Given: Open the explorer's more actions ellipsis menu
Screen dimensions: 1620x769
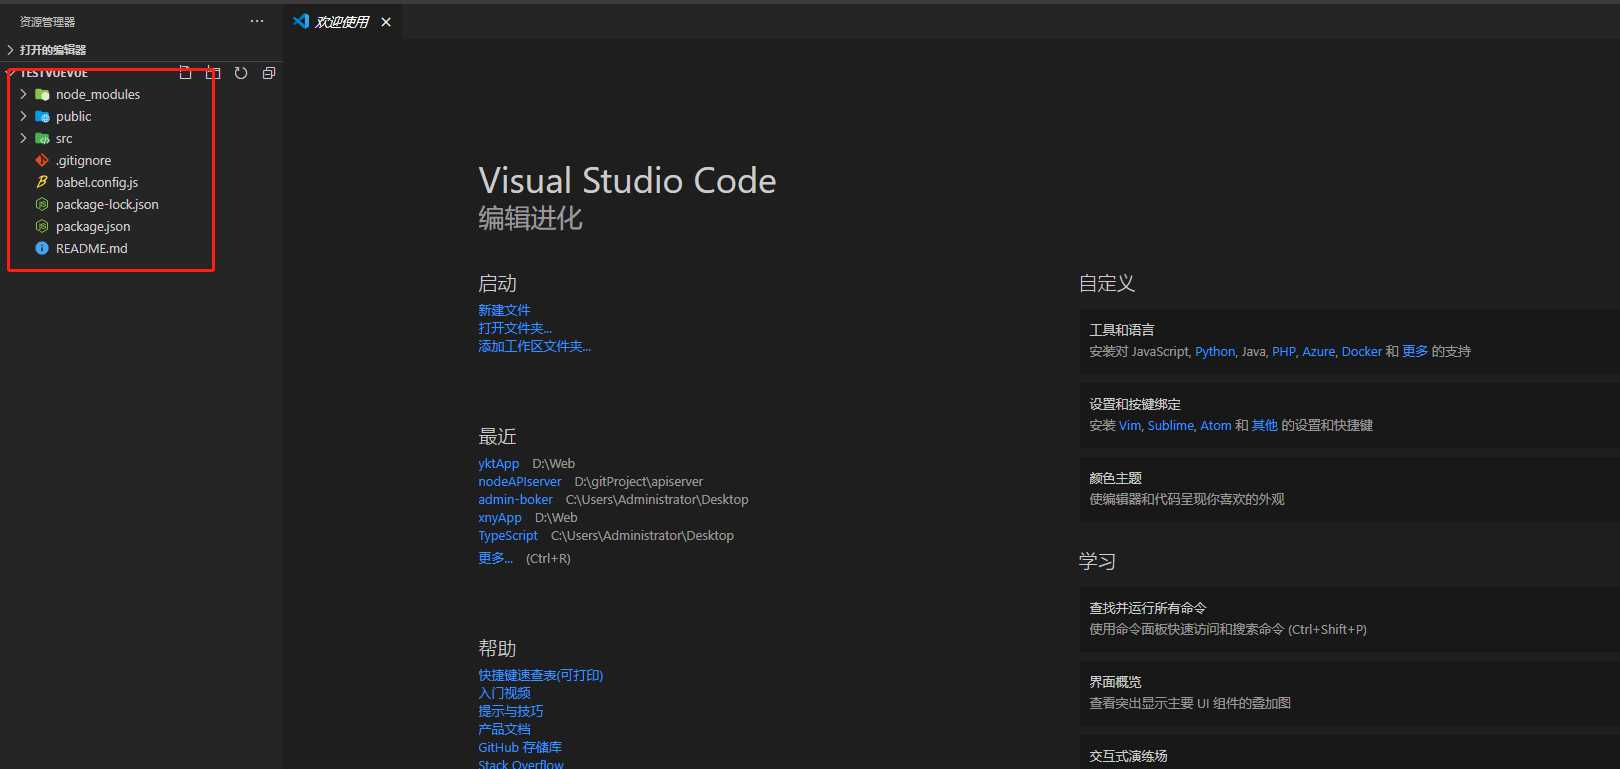Looking at the screenshot, I should [257, 21].
